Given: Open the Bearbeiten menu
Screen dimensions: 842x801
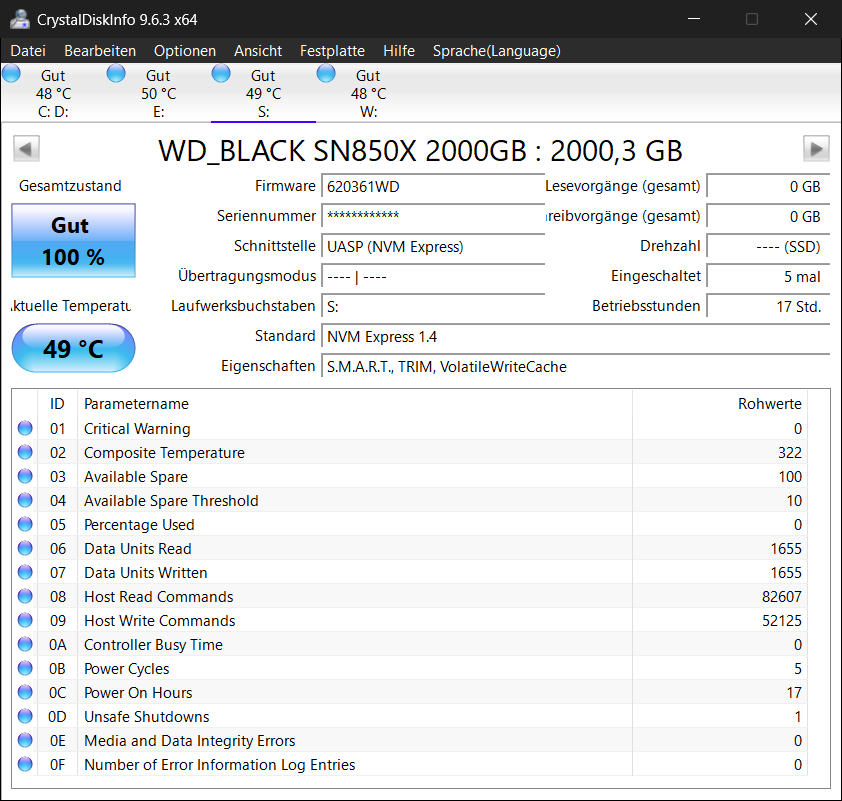Looking at the screenshot, I should tap(100, 51).
